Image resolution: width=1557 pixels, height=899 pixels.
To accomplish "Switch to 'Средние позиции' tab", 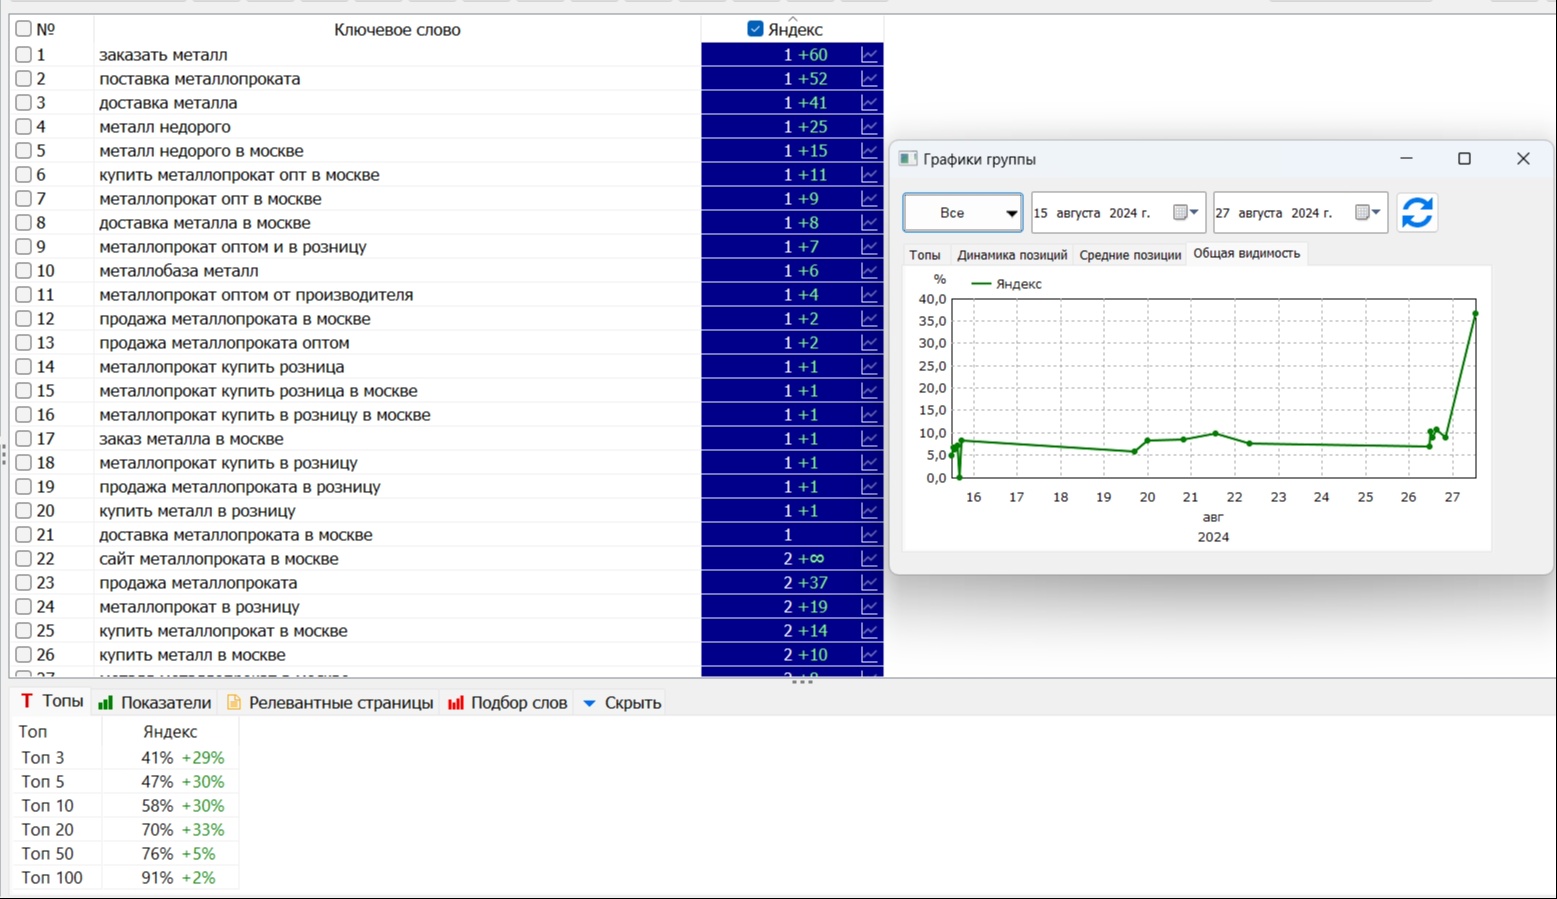I will (1130, 255).
